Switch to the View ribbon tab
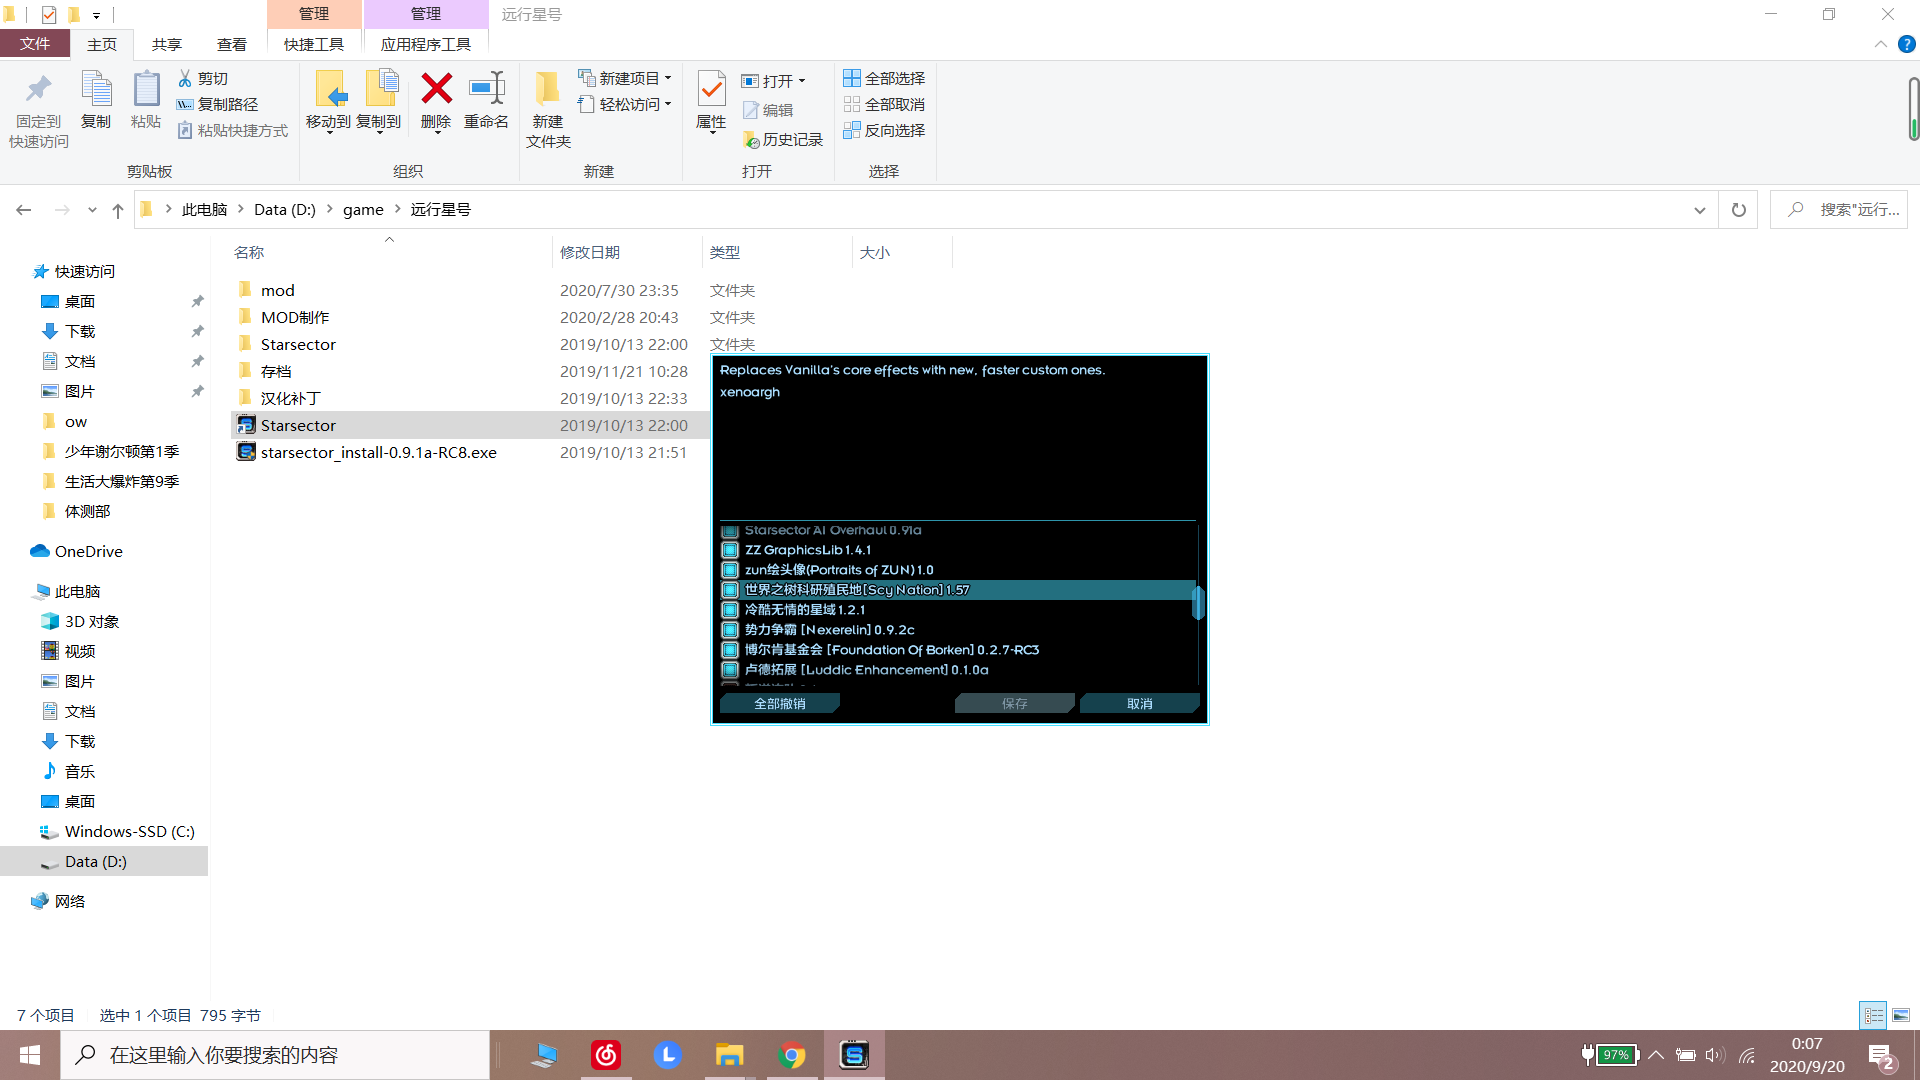This screenshot has height=1080, width=1920. pyautogui.click(x=231, y=44)
